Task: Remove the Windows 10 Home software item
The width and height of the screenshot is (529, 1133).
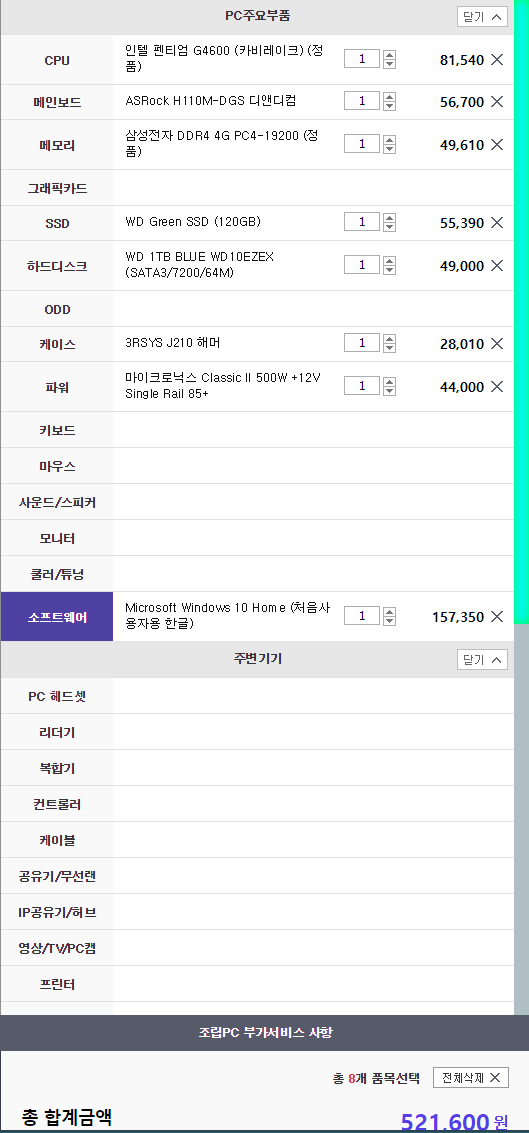Action: point(496,616)
